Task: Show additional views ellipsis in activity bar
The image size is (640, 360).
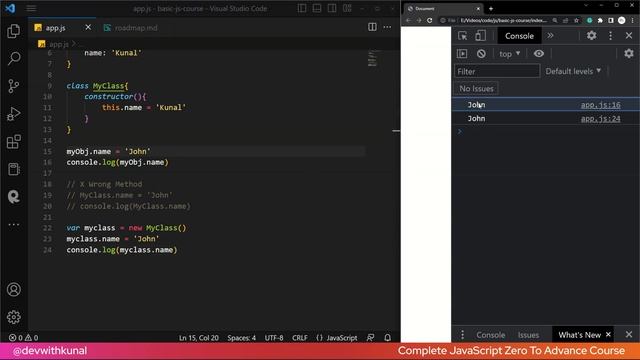Action: [13, 224]
